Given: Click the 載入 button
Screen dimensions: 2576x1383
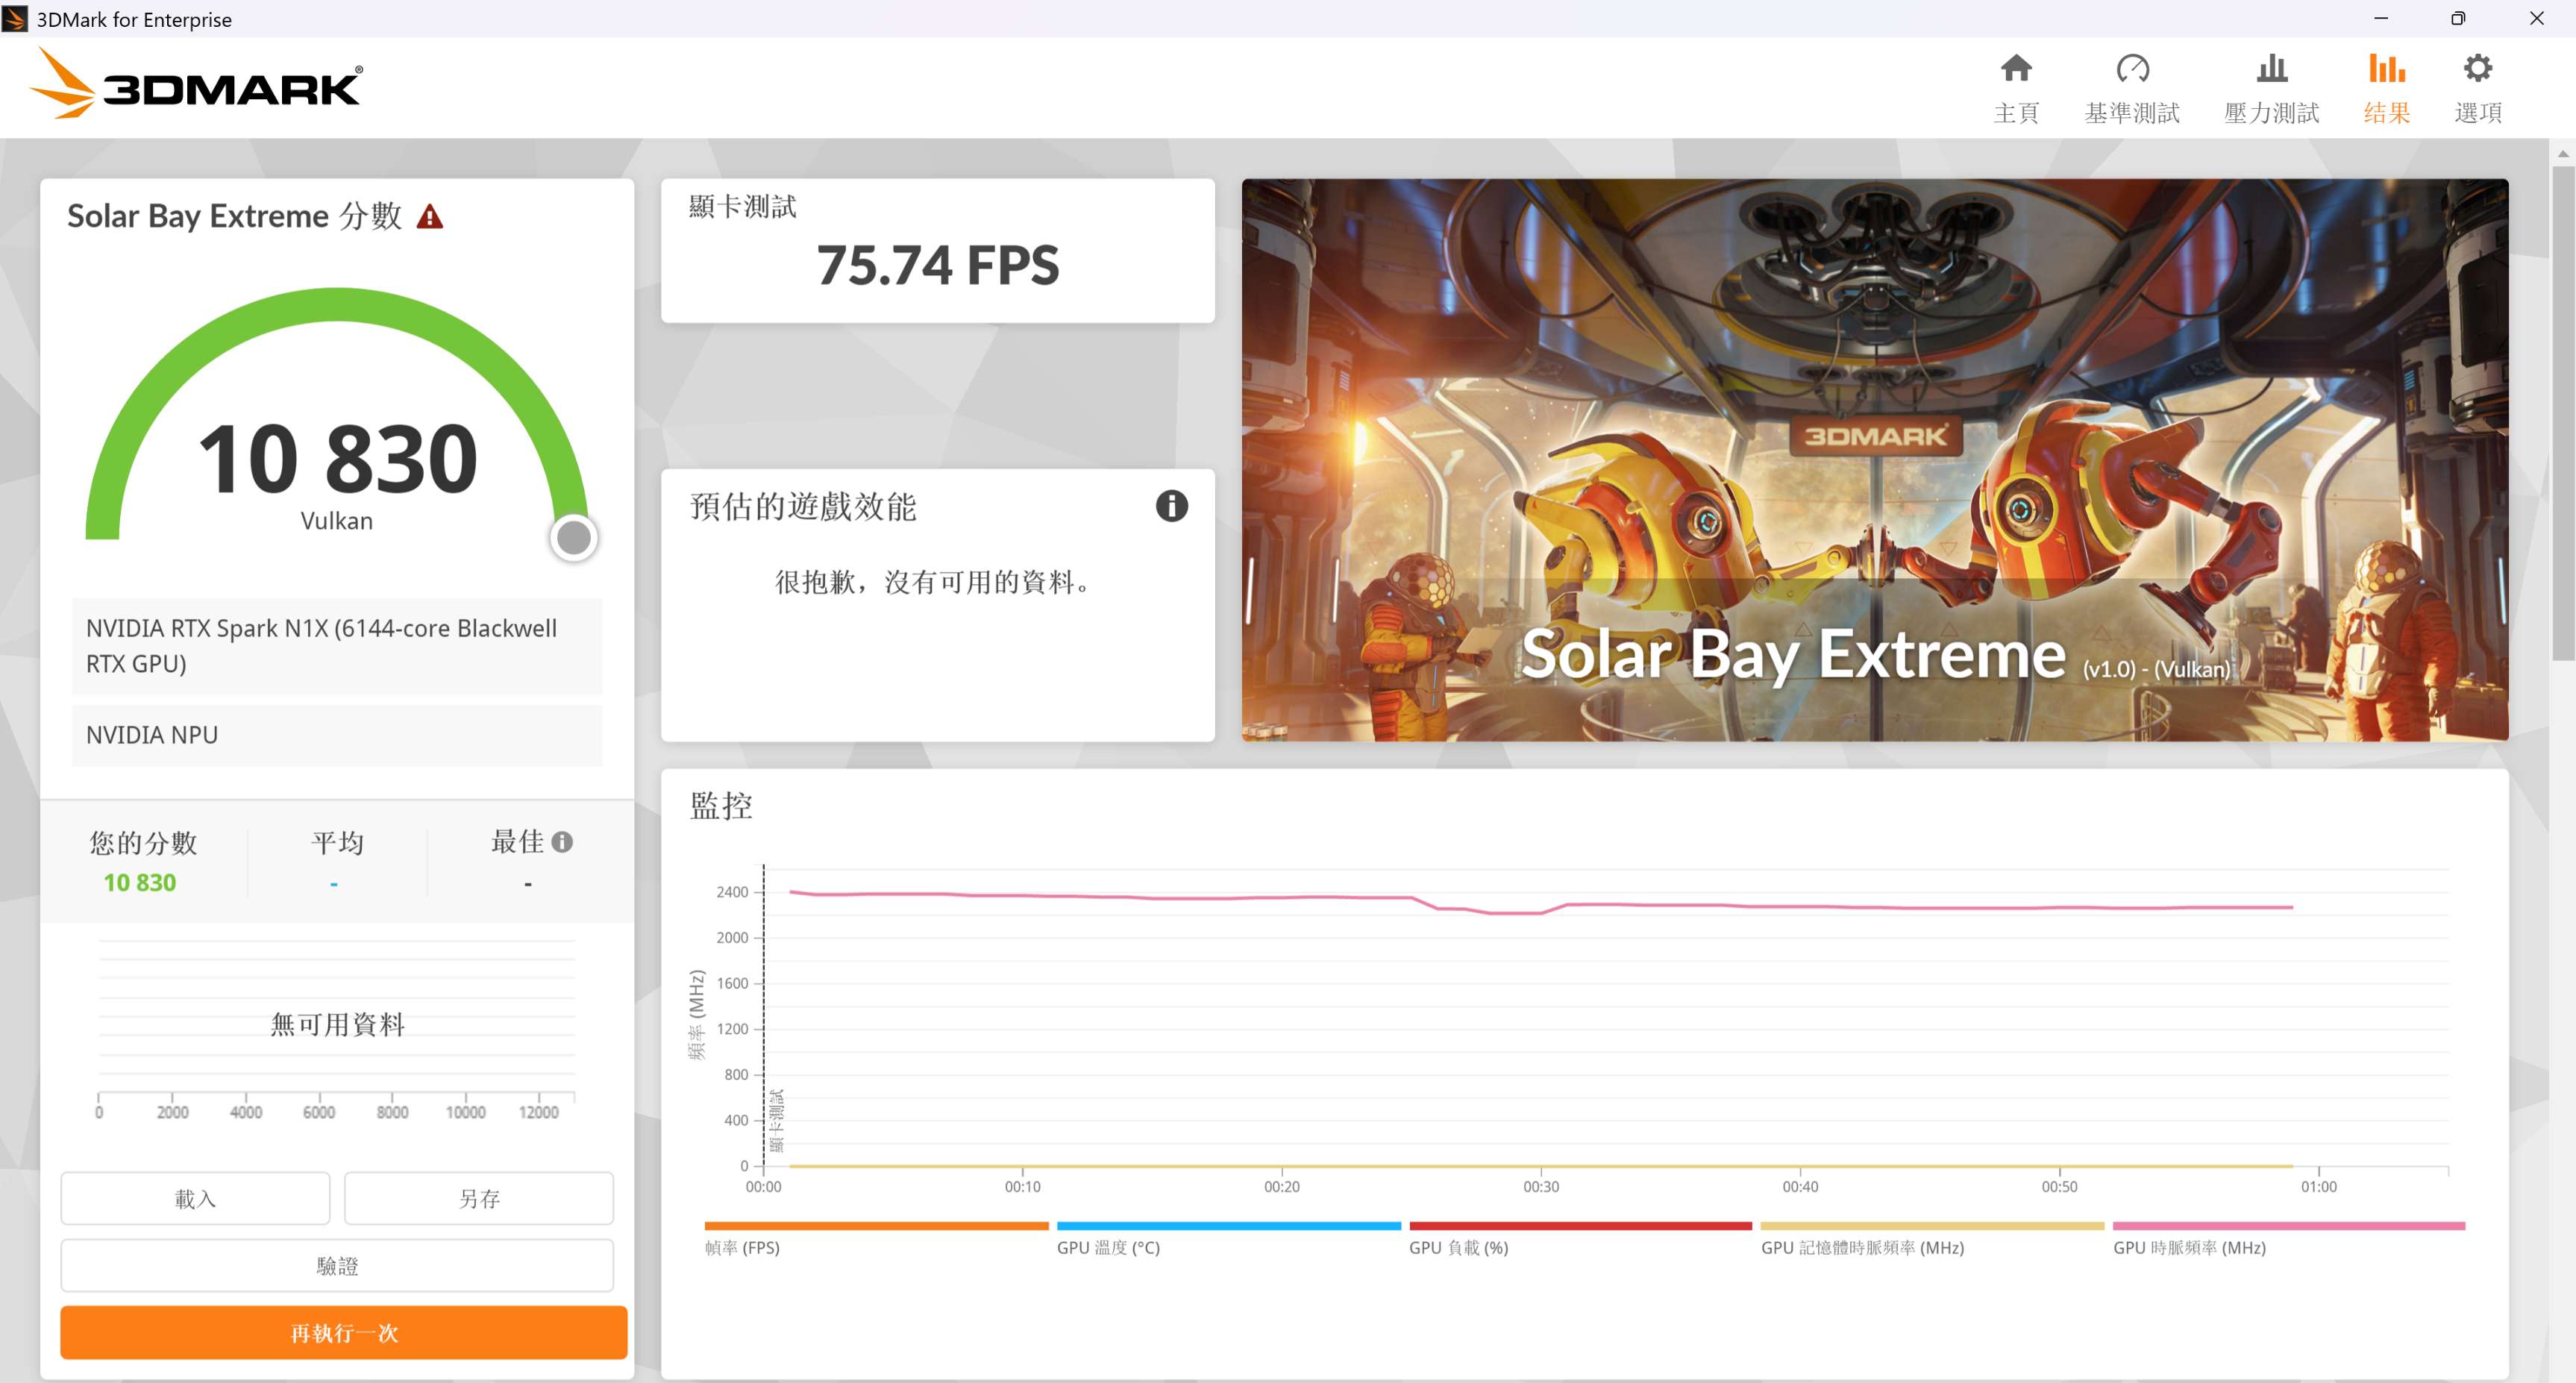Looking at the screenshot, I should (x=195, y=1198).
